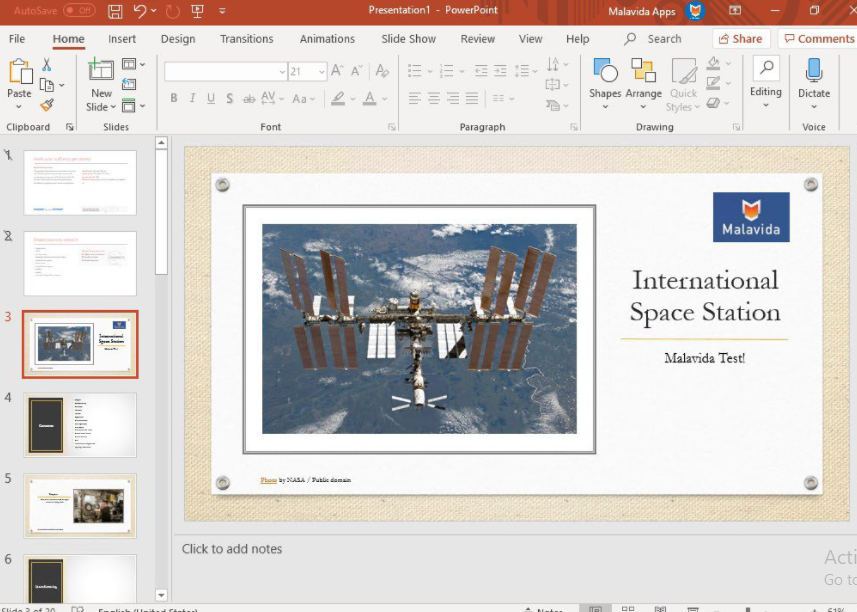Click the Save icon in title bar
The image size is (857, 612).
115,11
